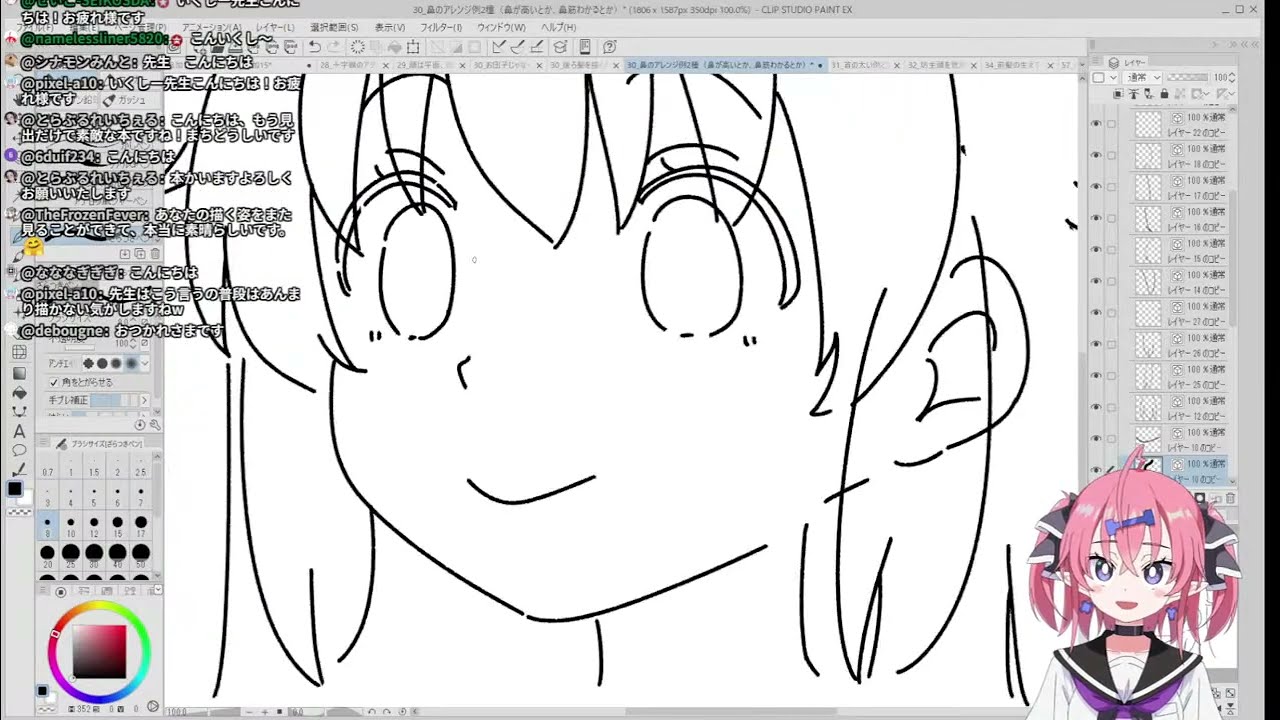The height and width of the screenshot is (720, 1280).
Task: Expand the anti-aliasing options dropdown arrow
Action: point(145,364)
